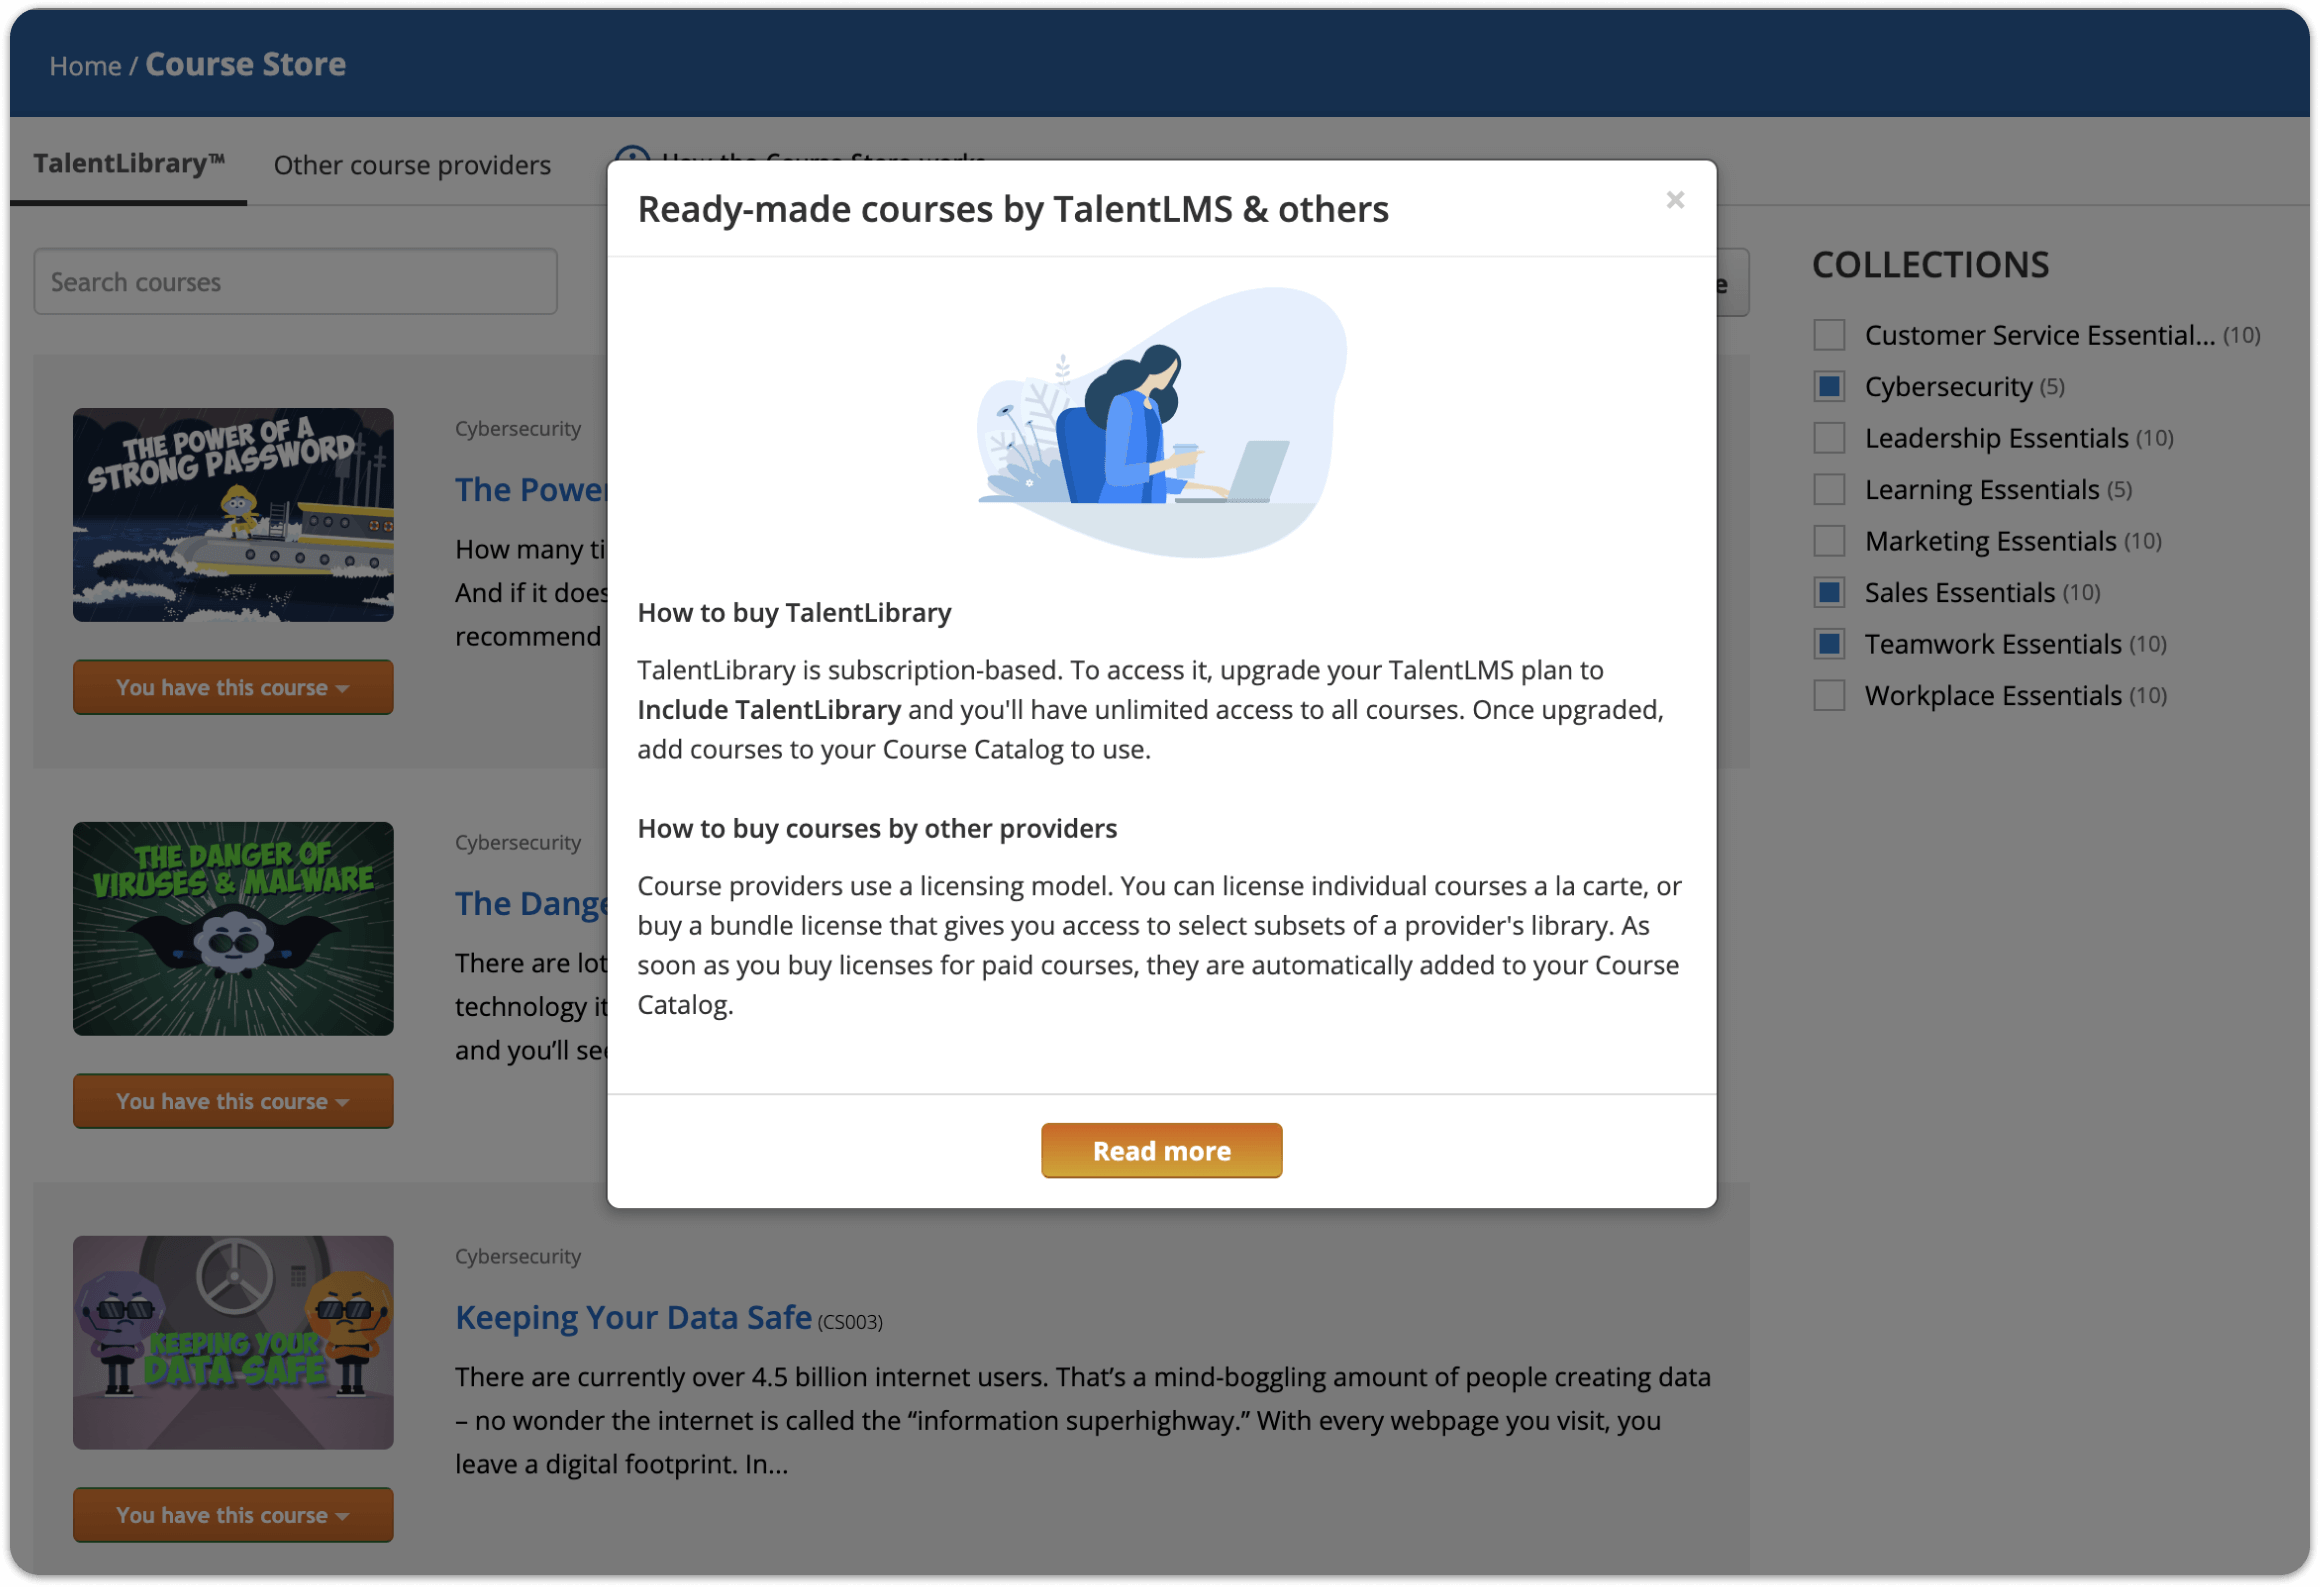2320x1587 pixels.
Task: Enable the Customer Service Essentials checkbox
Action: point(1828,335)
